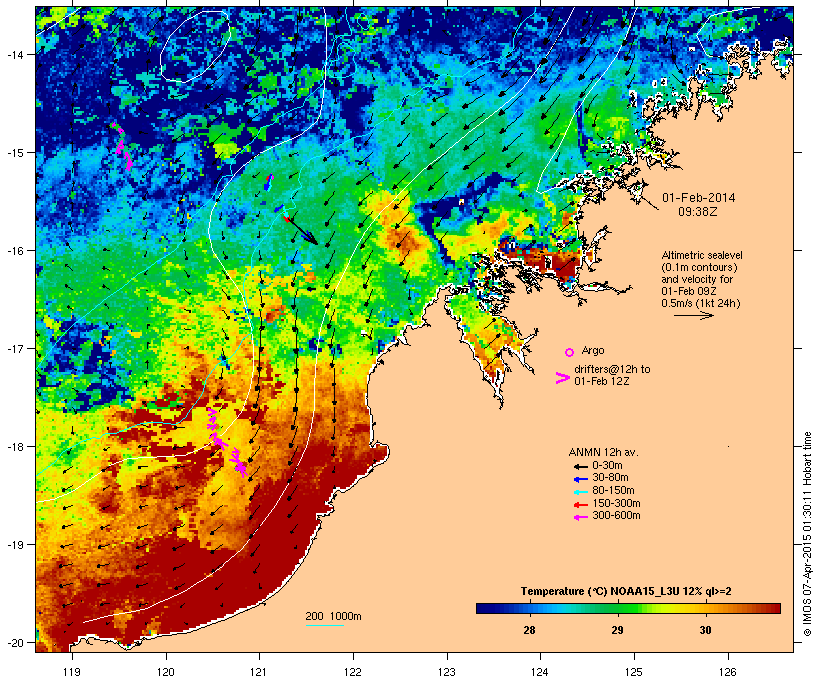
Task: Click the 0-30m depth label
Action: (x=607, y=466)
